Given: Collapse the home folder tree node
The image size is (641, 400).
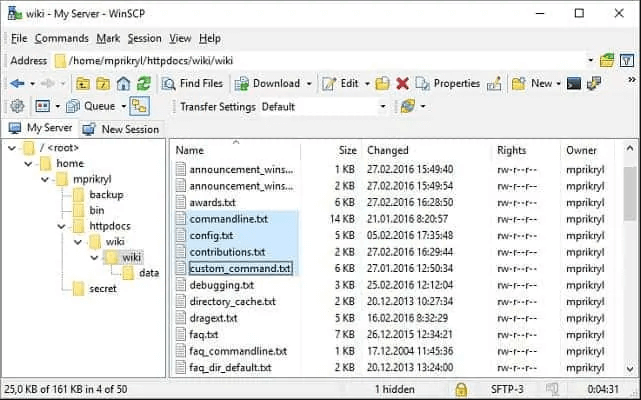Looking at the screenshot, I should pos(28,164).
